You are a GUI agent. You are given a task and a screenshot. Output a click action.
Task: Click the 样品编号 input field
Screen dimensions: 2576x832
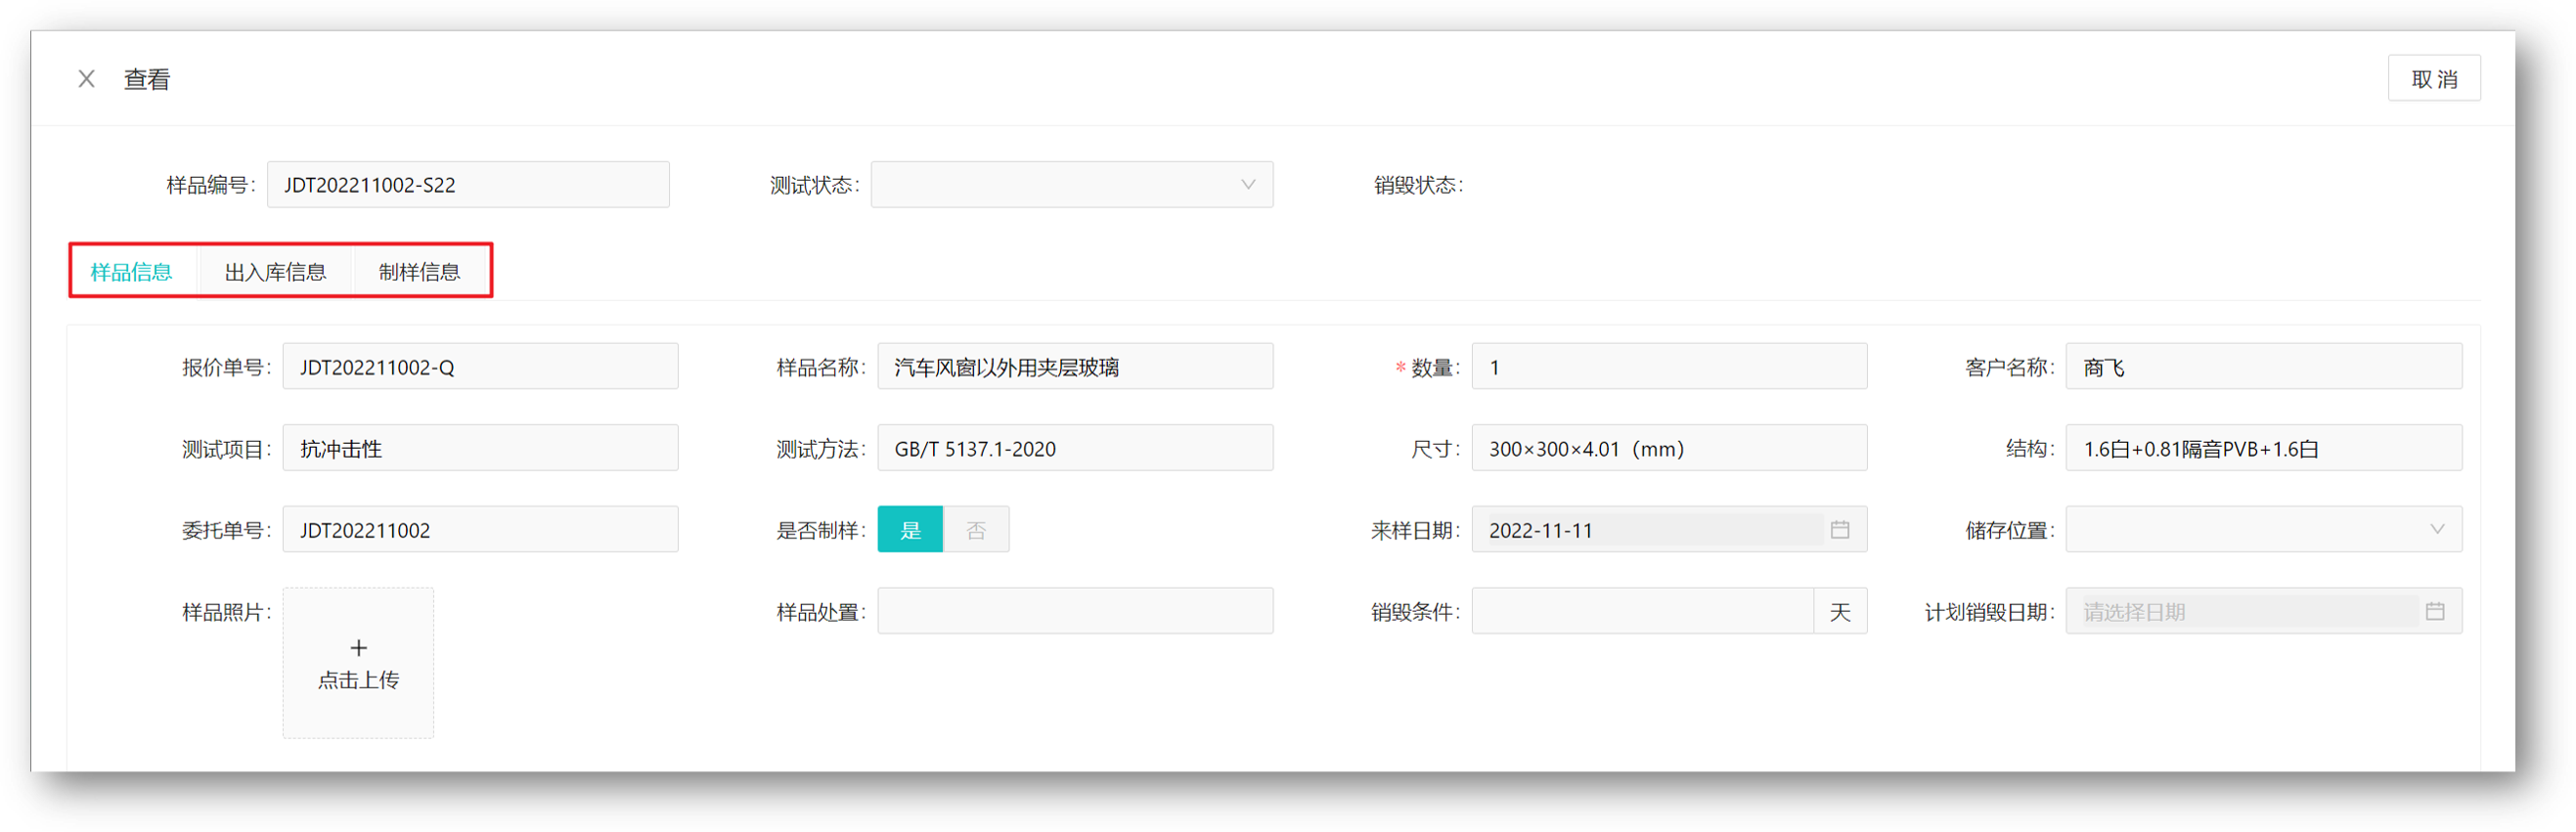467,185
